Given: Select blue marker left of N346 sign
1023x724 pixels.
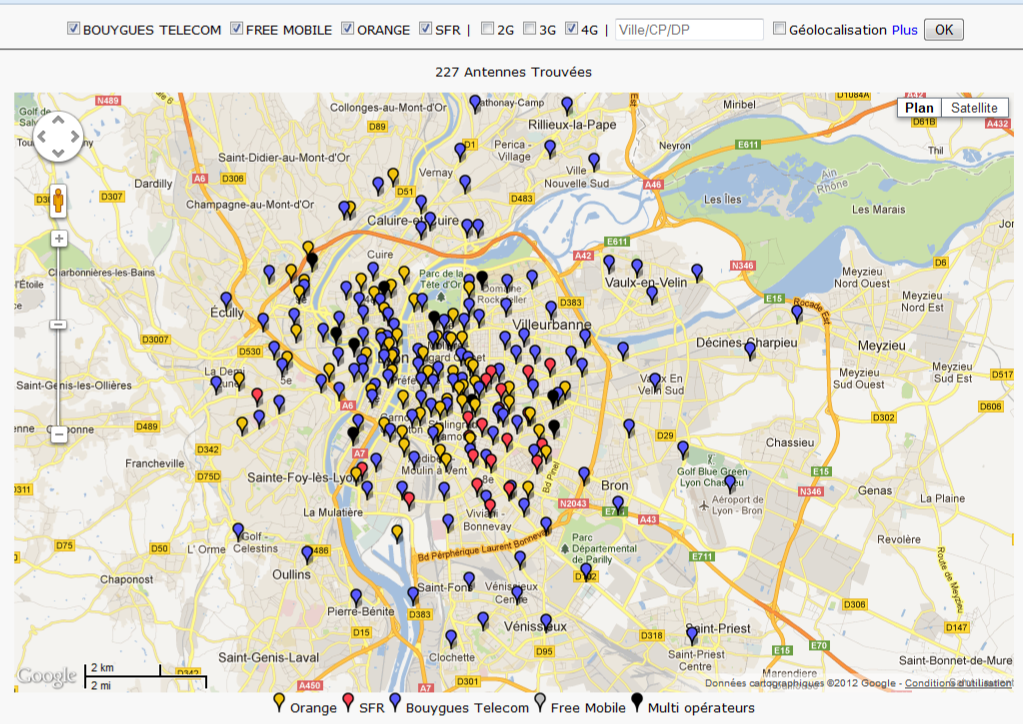Looking at the screenshot, I should point(697,272).
